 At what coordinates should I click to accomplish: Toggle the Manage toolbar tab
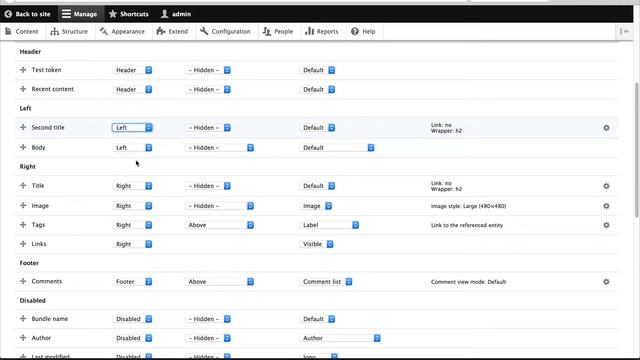(x=80, y=14)
